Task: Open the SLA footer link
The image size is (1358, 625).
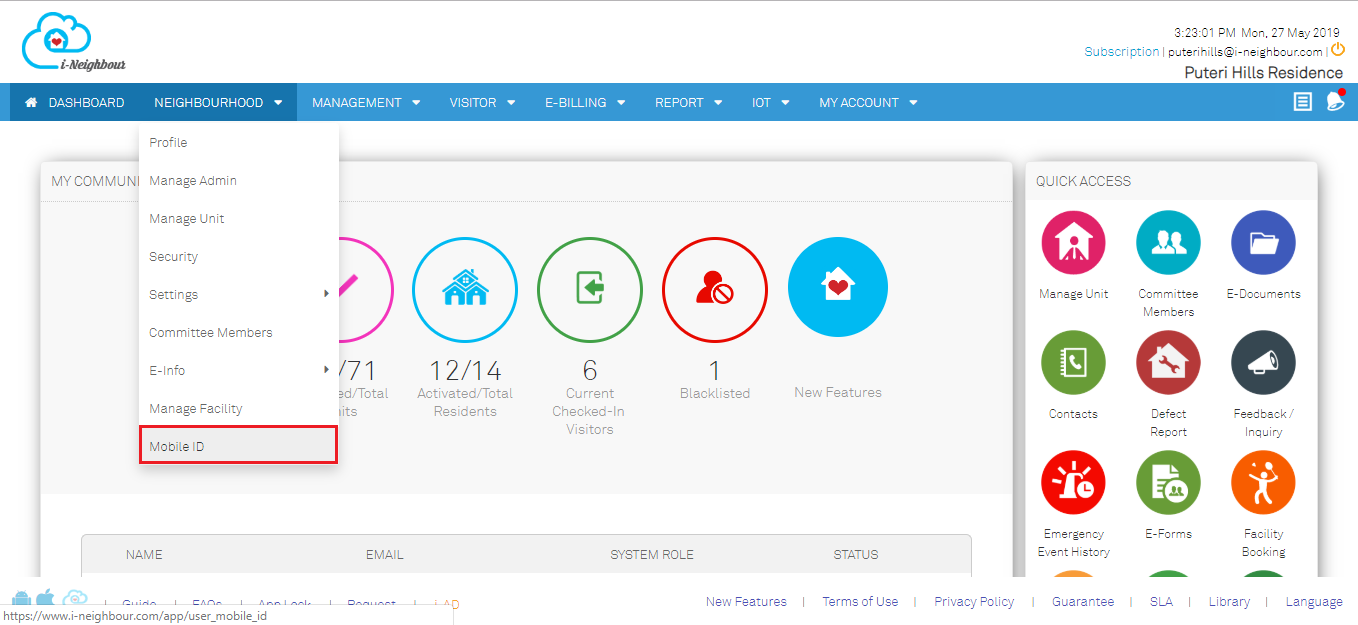Action: [x=1161, y=601]
